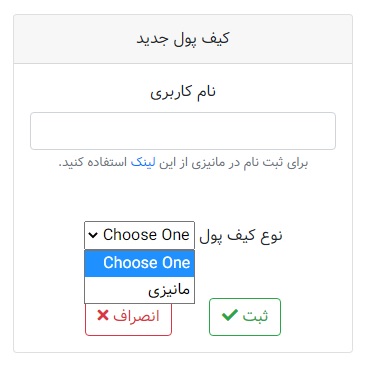Click the Choose One text in the closed select
This screenshot has height=366, width=368.
[x=146, y=235]
